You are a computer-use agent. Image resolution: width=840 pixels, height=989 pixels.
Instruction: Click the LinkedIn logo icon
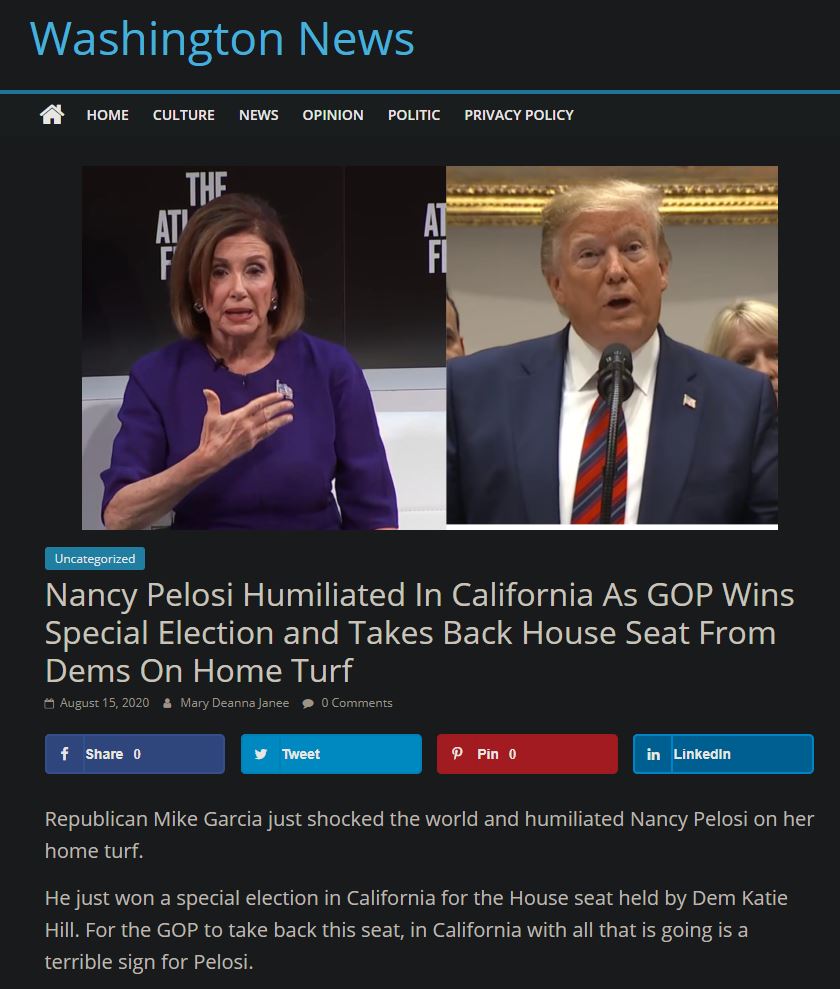pyautogui.click(x=653, y=754)
